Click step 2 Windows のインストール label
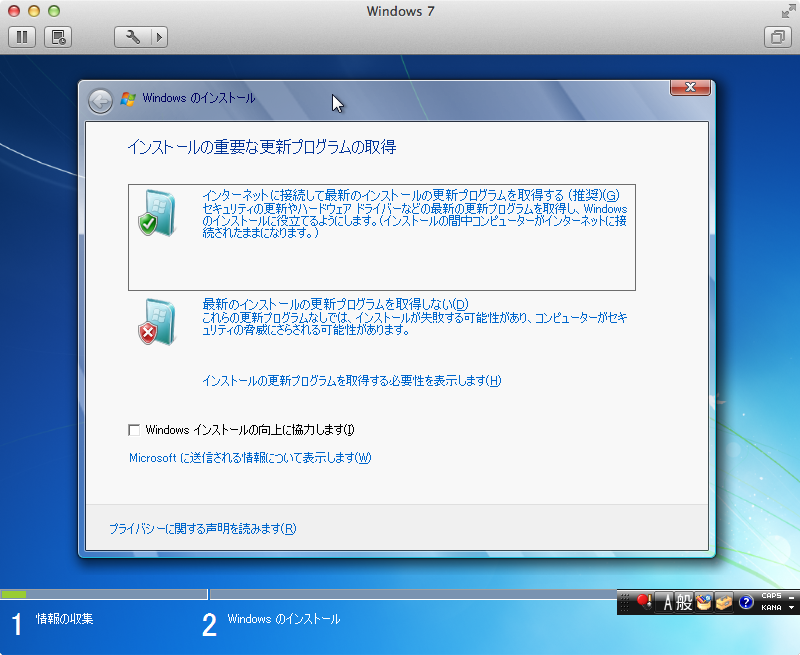800x655 pixels. [284, 619]
